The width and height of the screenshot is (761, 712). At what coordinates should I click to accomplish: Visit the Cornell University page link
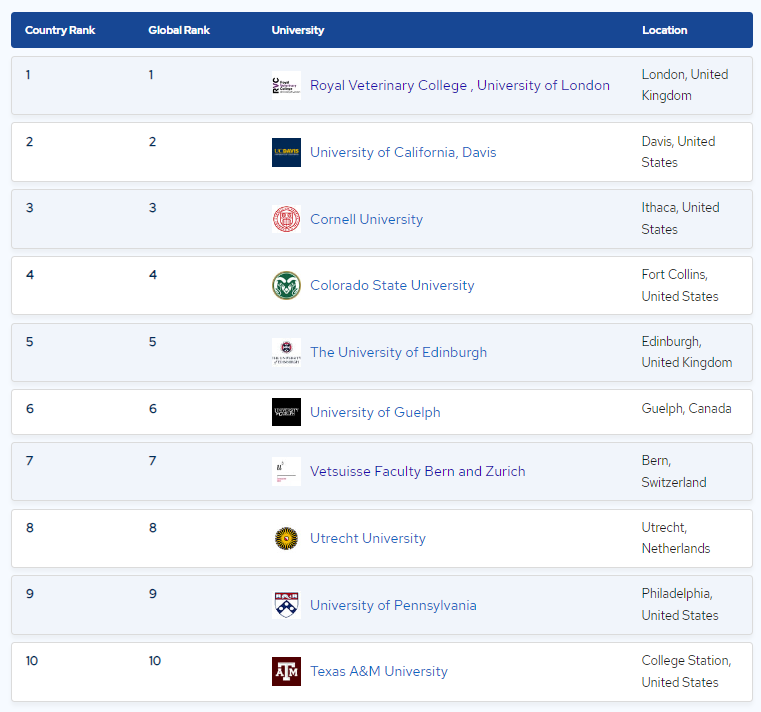[366, 219]
